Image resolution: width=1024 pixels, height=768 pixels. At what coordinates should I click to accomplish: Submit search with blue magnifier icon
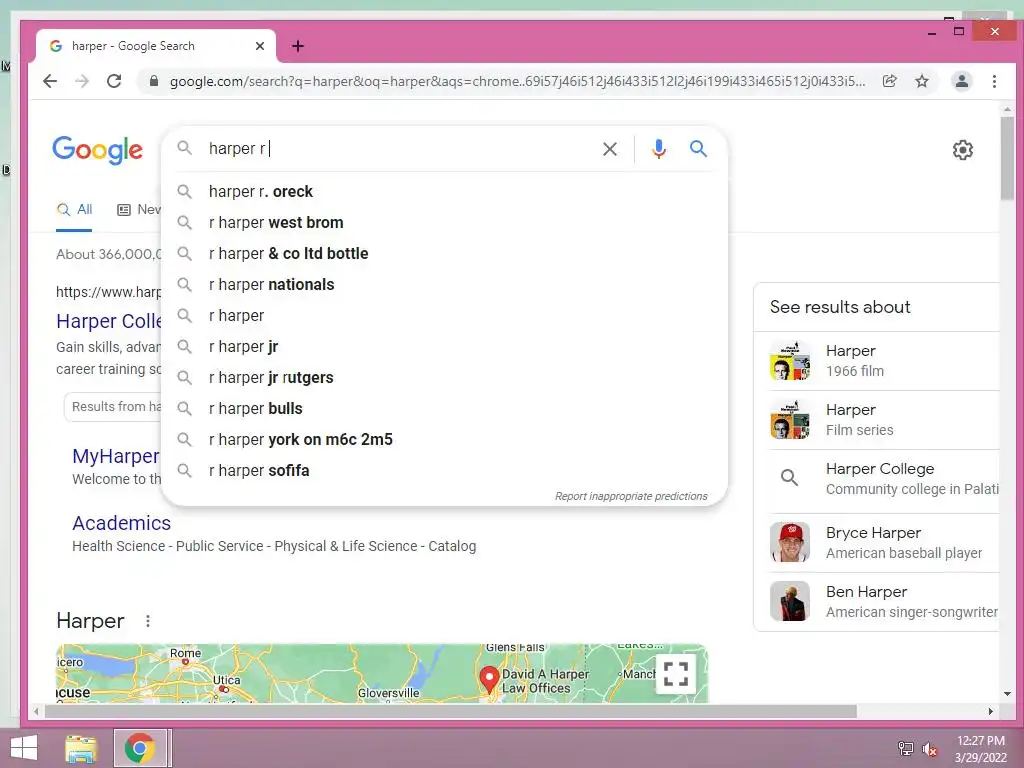pyautogui.click(x=698, y=149)
